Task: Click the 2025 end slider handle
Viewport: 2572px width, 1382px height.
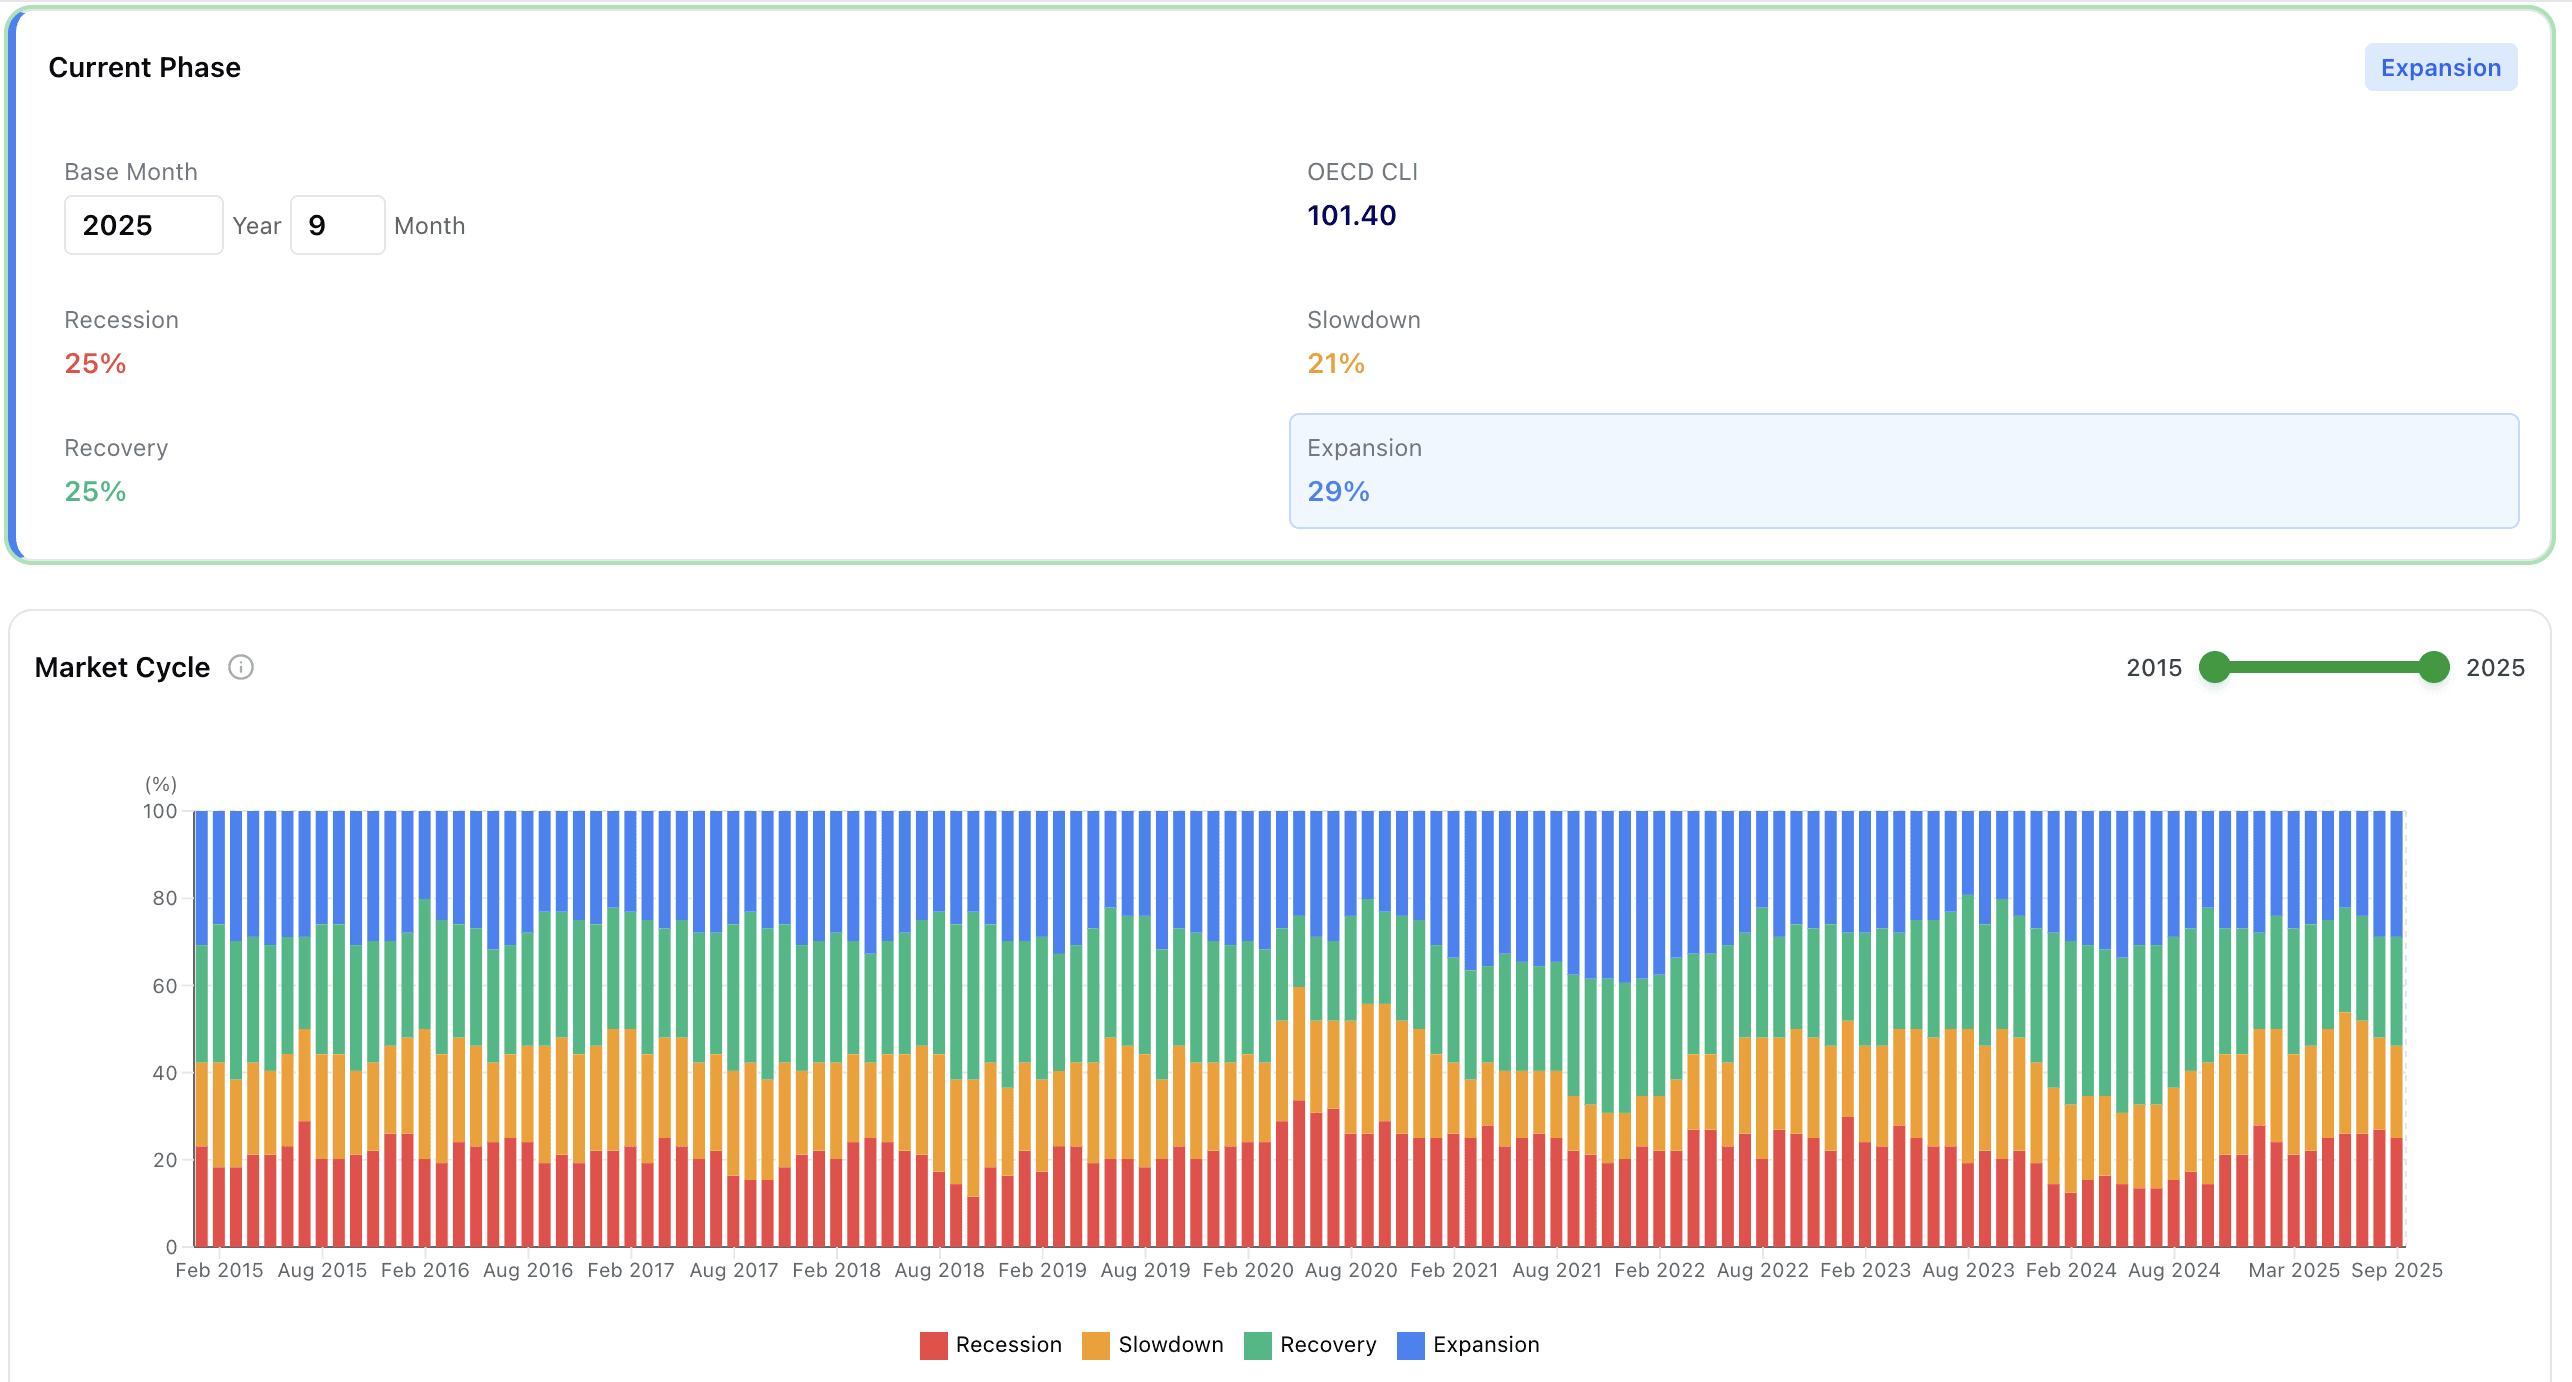Action: point(2434,667)
